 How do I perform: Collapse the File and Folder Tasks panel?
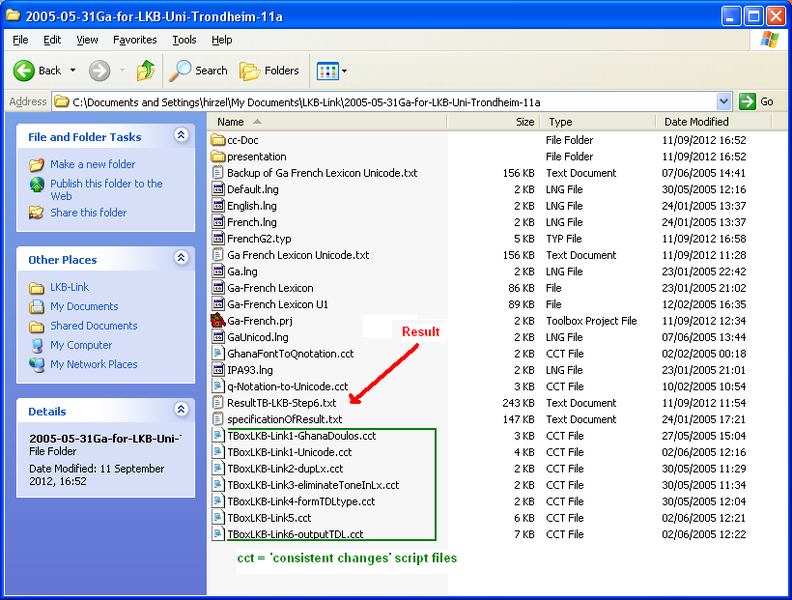tap(181, 135)
